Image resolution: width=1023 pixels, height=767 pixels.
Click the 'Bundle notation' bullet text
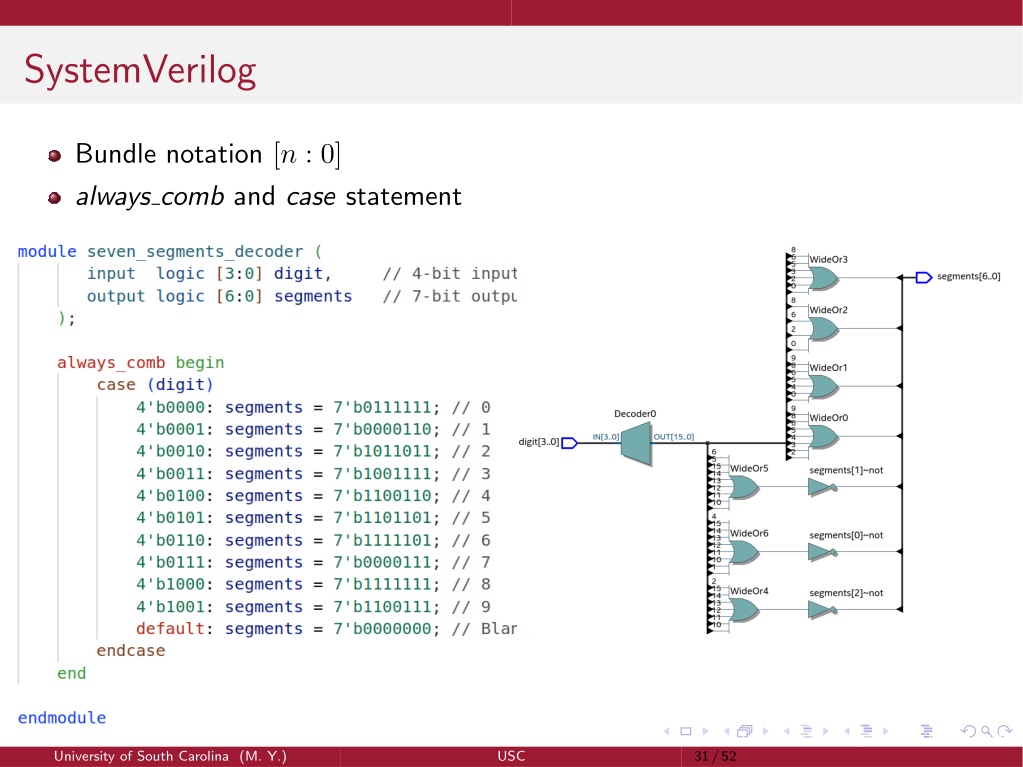point(207,155)
